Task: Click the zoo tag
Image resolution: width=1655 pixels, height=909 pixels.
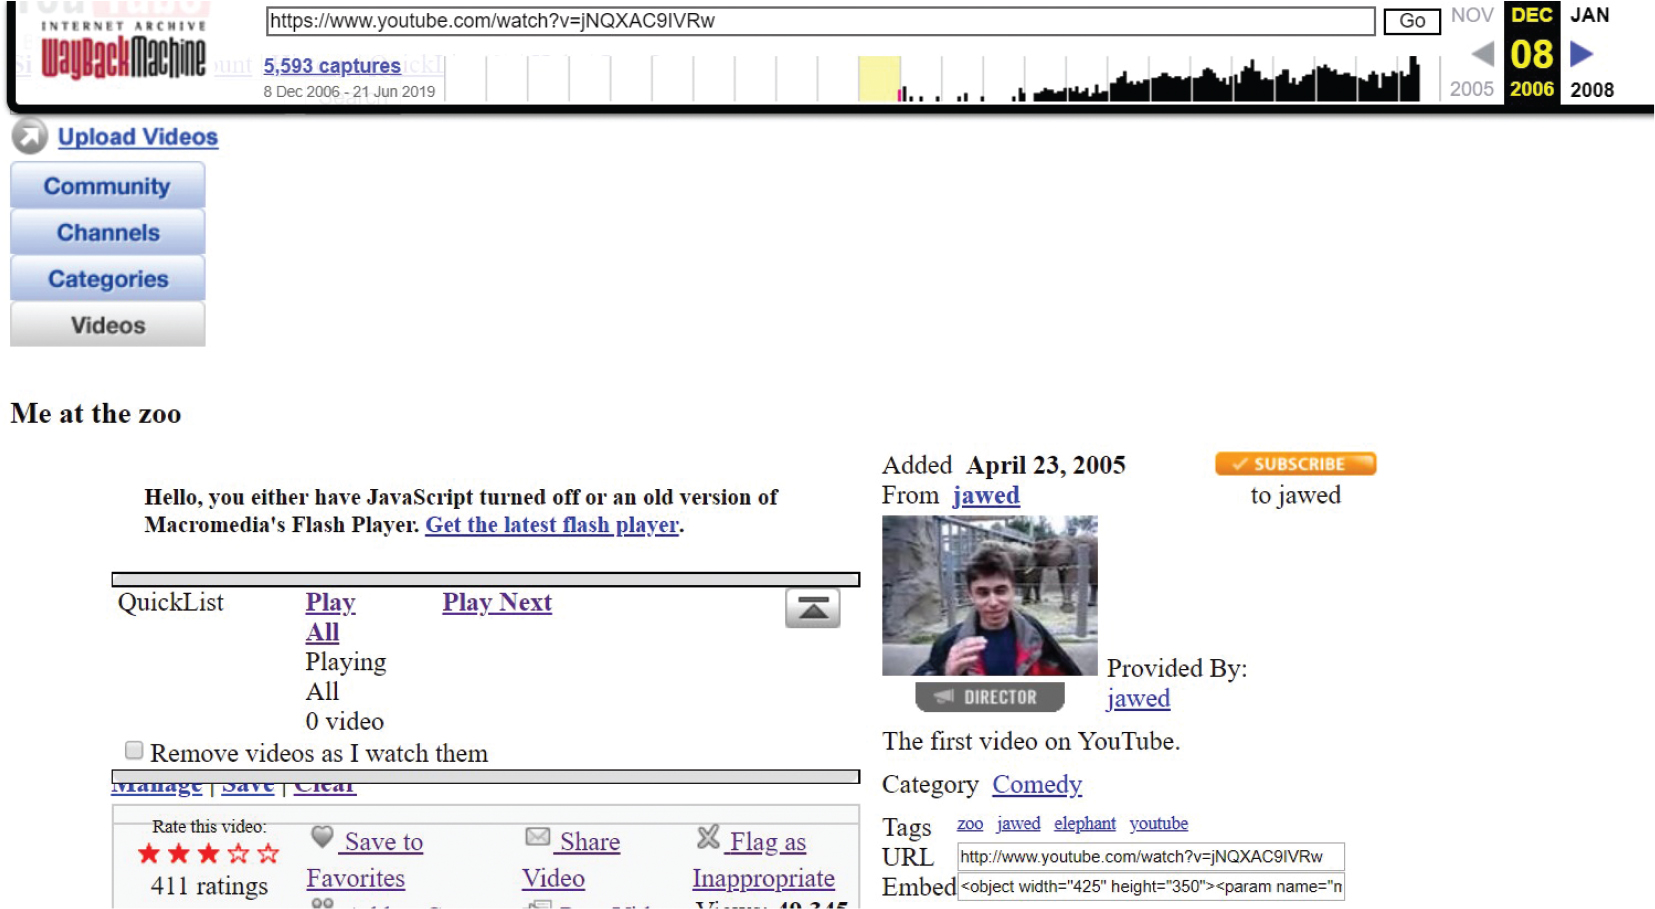Action: (970, 823)
